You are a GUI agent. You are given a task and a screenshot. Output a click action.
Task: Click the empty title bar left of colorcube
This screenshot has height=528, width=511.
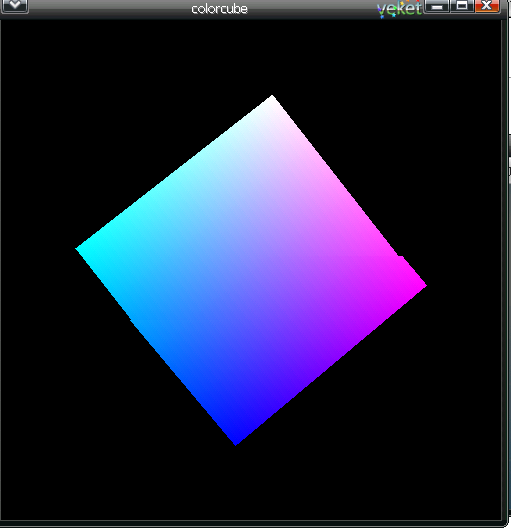click(x=109, y=8)
